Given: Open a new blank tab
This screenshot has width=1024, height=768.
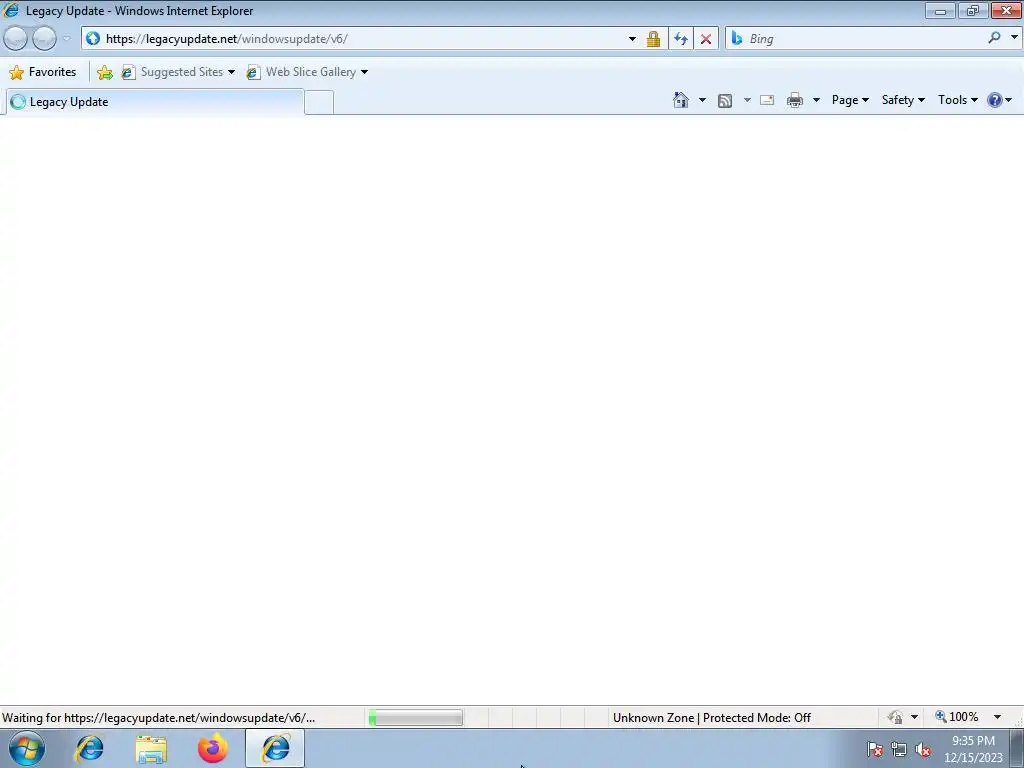Looking at the screenshot, I should 319,103.
